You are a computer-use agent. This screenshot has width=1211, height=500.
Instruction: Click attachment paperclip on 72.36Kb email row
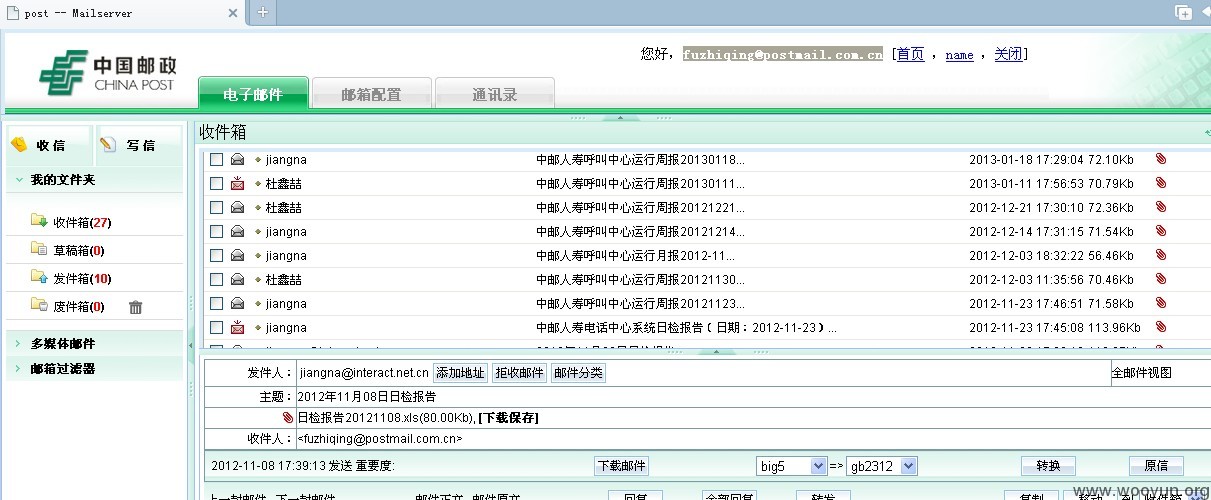[1161, 207]
